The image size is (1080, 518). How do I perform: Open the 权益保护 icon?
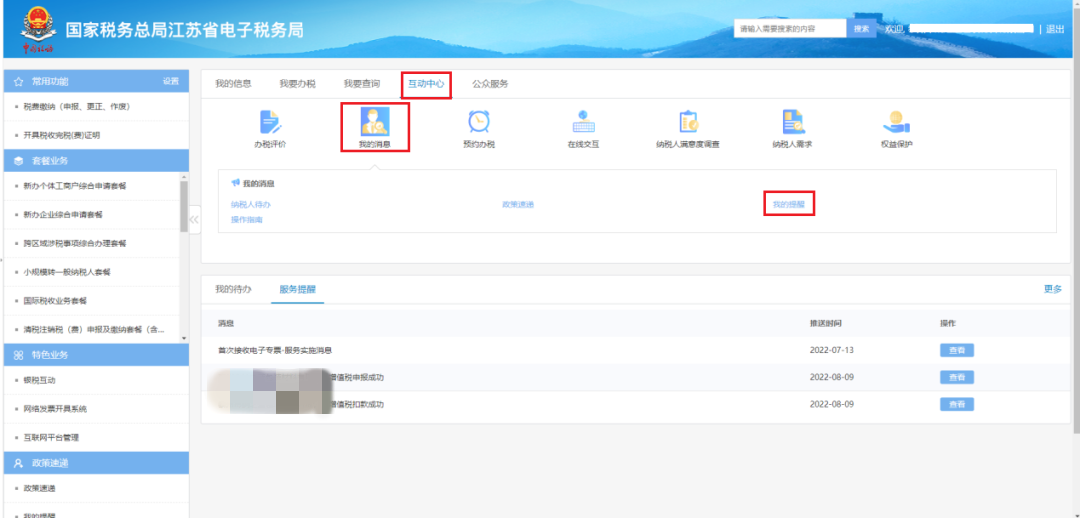click(x=896, y=122)
